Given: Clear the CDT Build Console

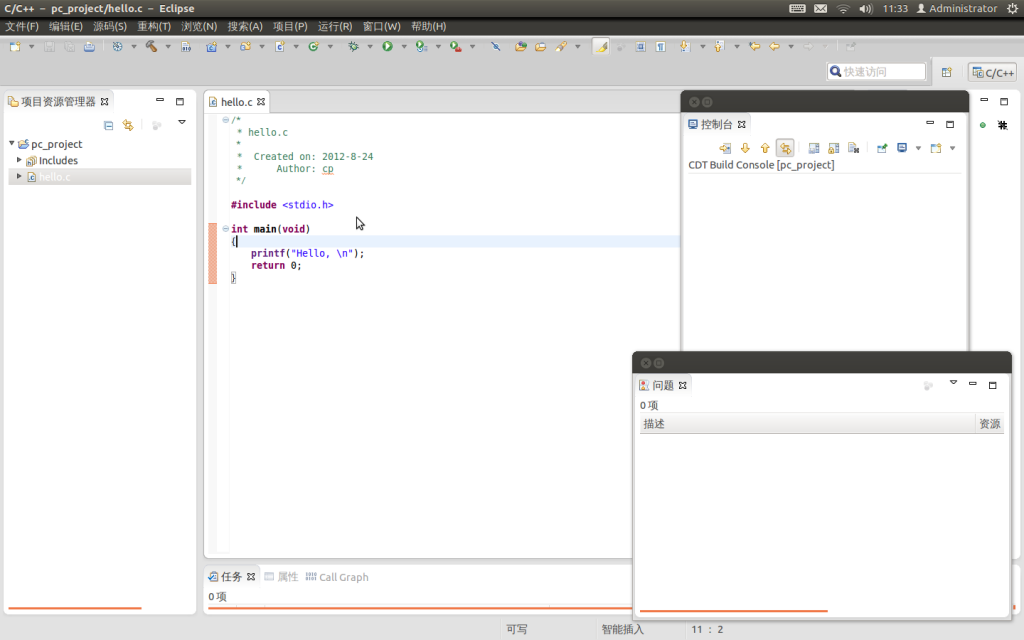Looking at the screenshot, I should 813,147.
